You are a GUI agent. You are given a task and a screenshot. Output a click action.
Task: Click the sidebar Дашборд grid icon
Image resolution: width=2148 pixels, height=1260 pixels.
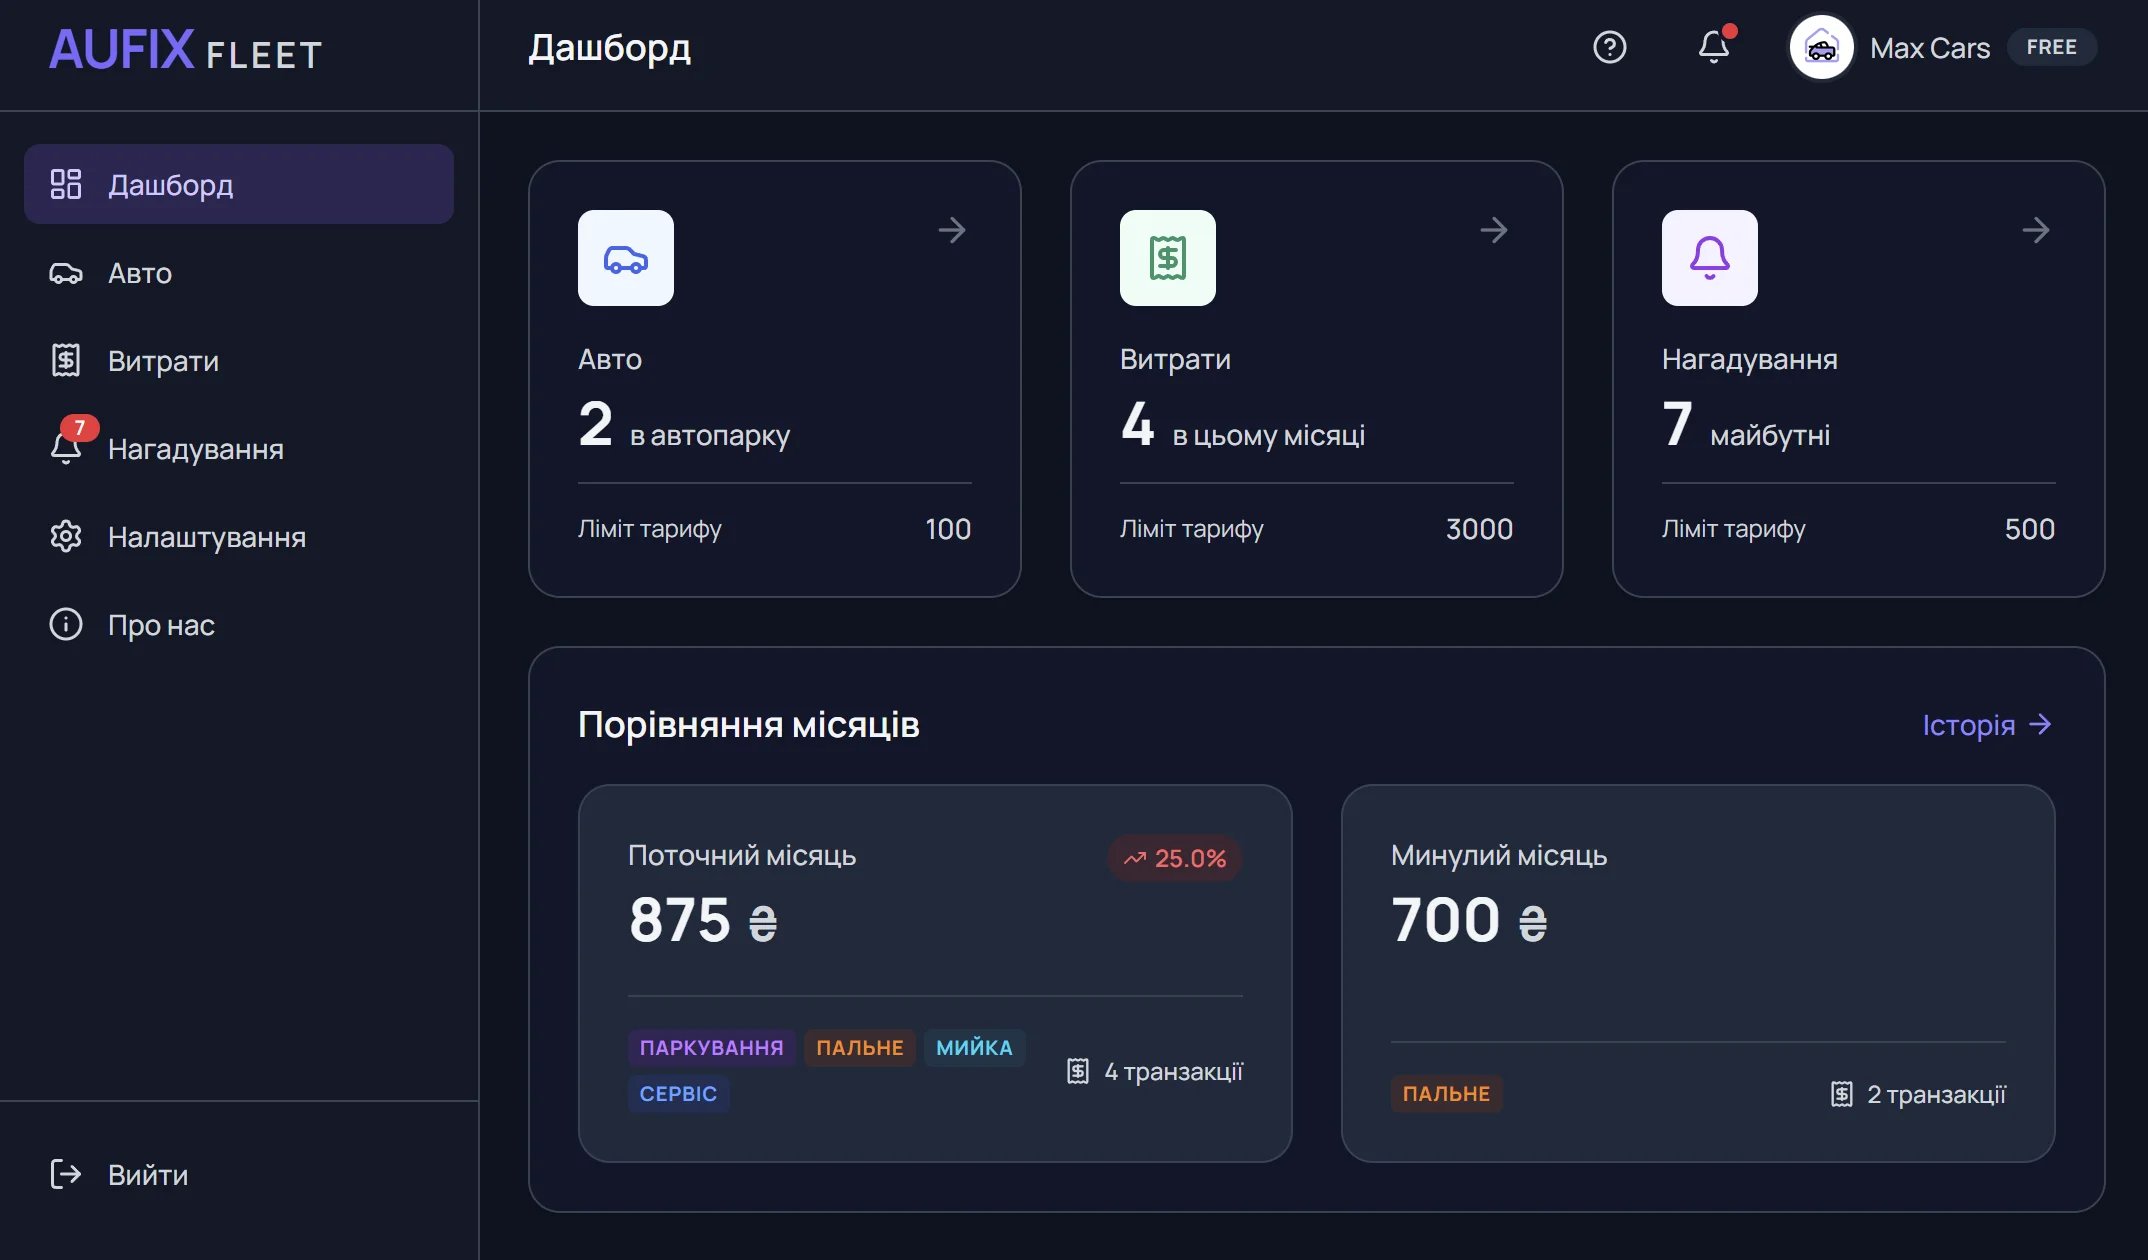point(66,184)
